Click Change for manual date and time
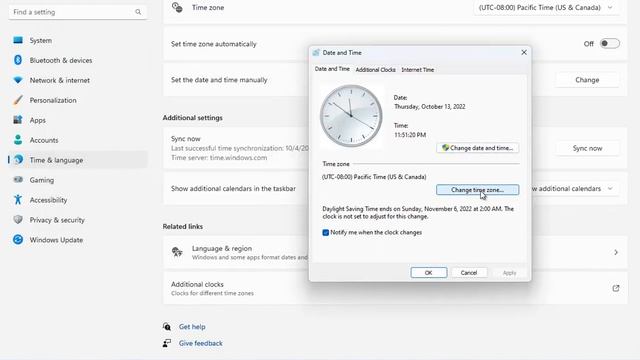This screenshot has height=360, width=640. (x=587, y=80)
